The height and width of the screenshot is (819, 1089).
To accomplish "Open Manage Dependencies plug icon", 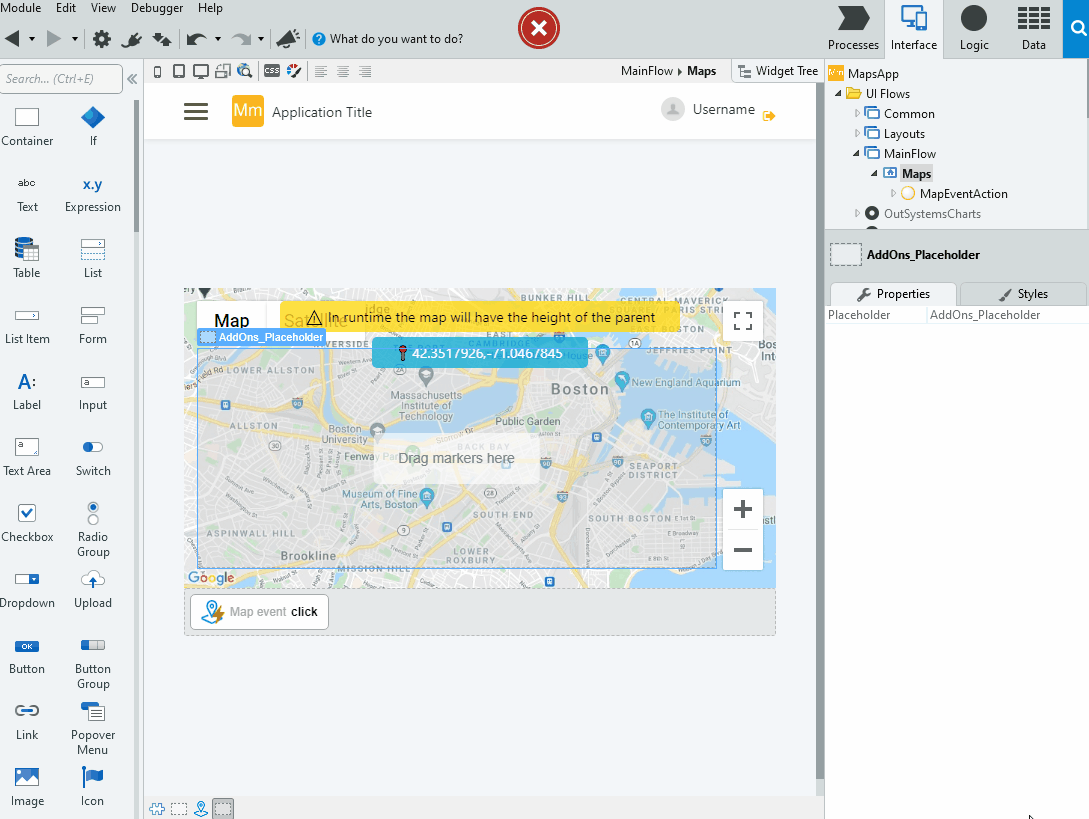I will coord(131,40).
